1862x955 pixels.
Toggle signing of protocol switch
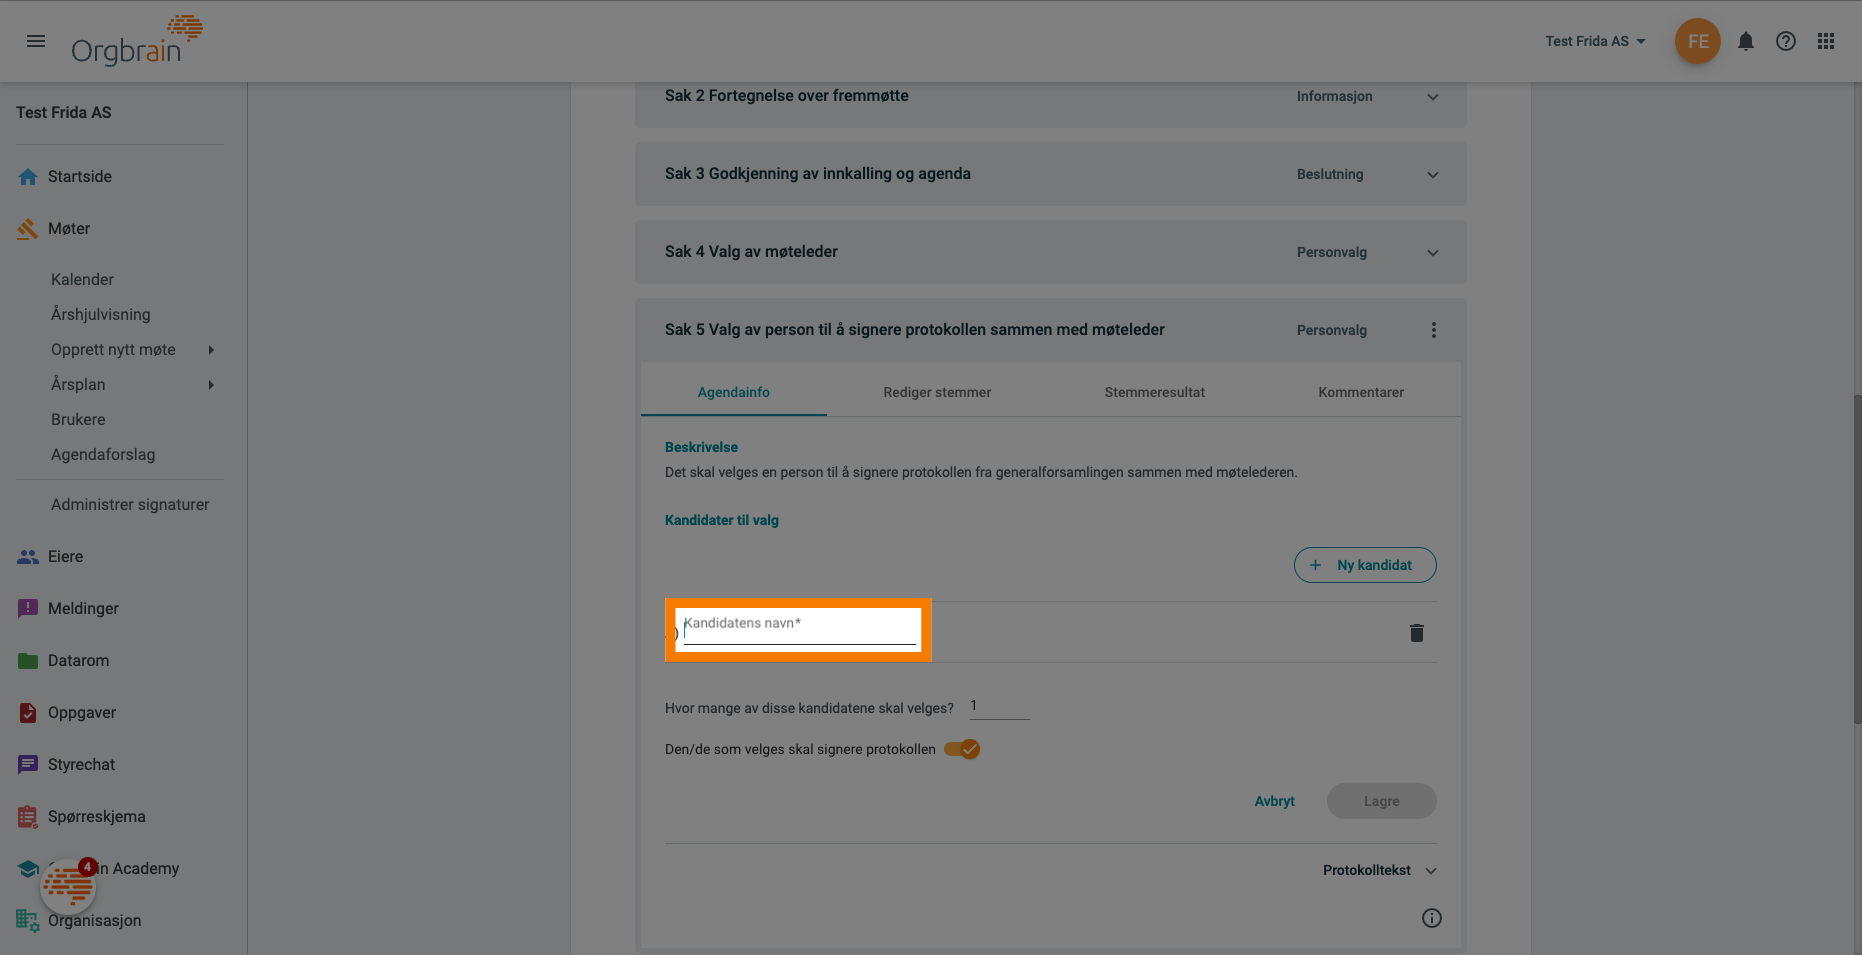tap(962, 749)
